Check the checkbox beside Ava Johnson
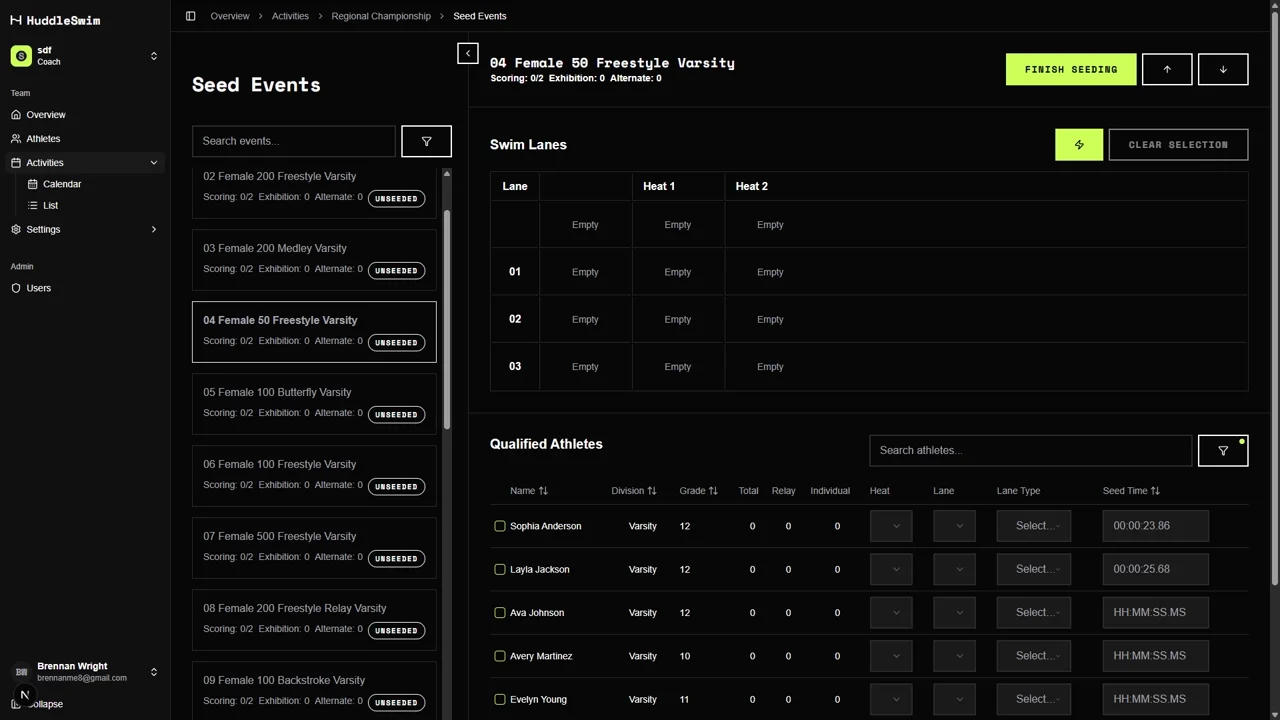 pos(499,612)
